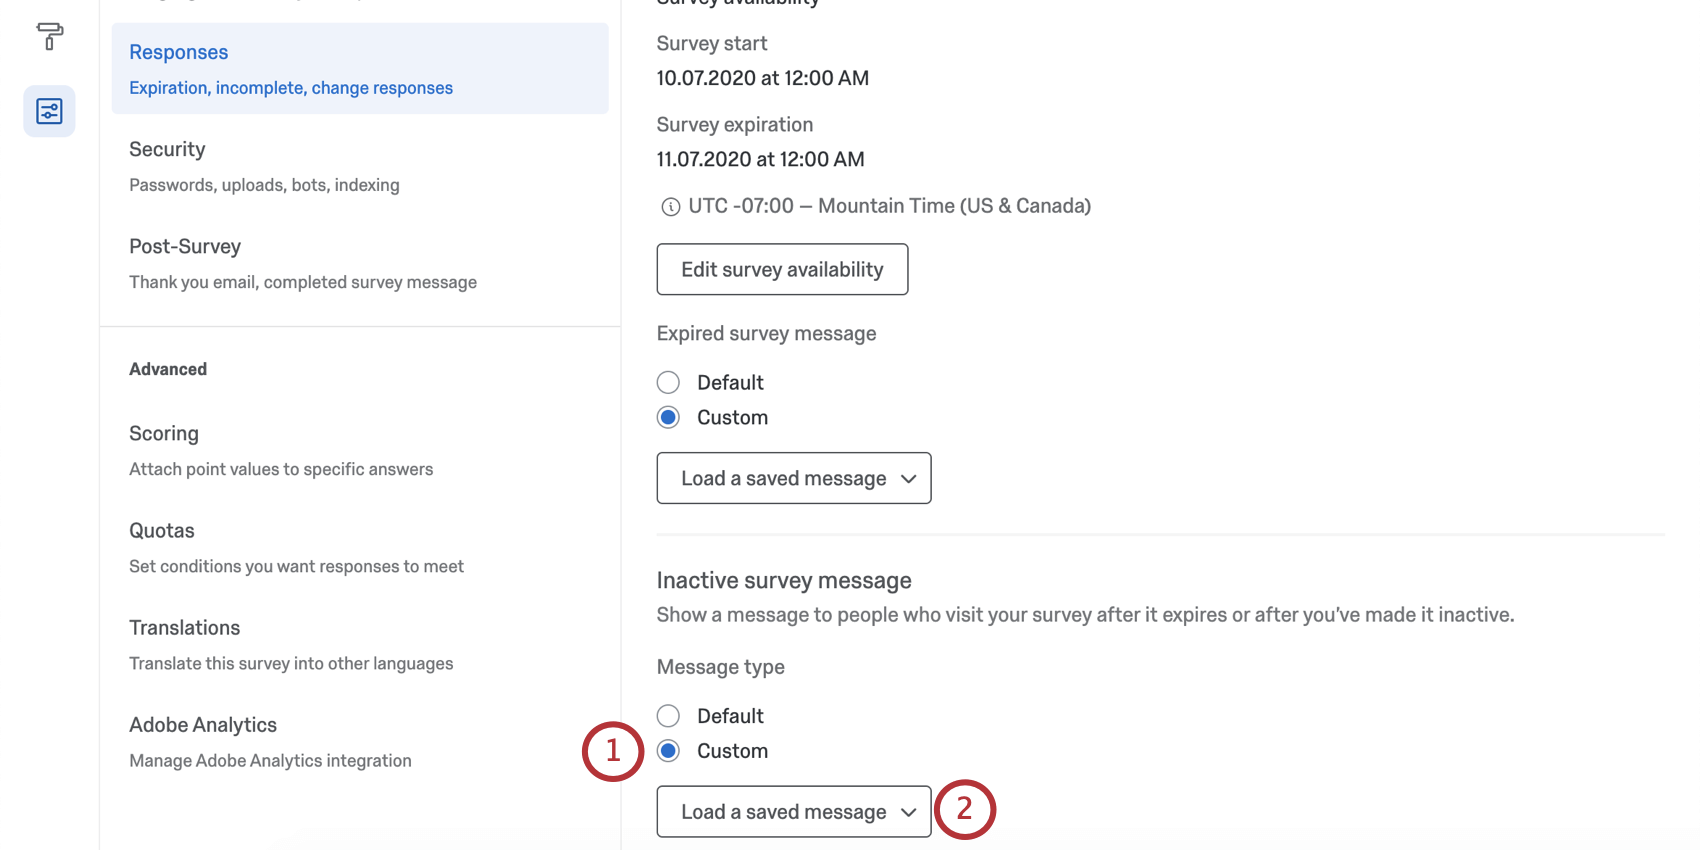
Task: Click the Survey options icon in left rail
Action: click(49, 111)
